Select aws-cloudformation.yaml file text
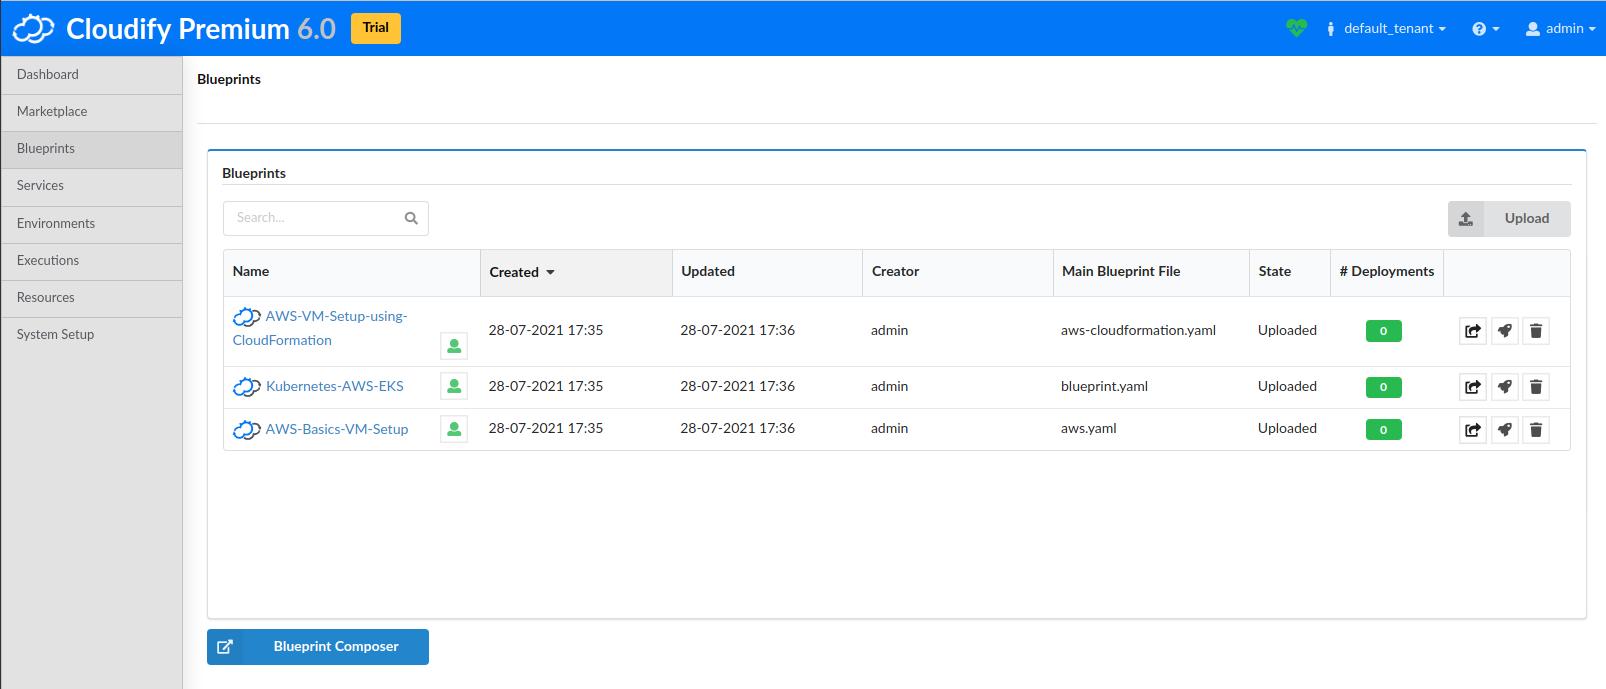Viewport: 1606px width, 689px height. click(1138, 331)
